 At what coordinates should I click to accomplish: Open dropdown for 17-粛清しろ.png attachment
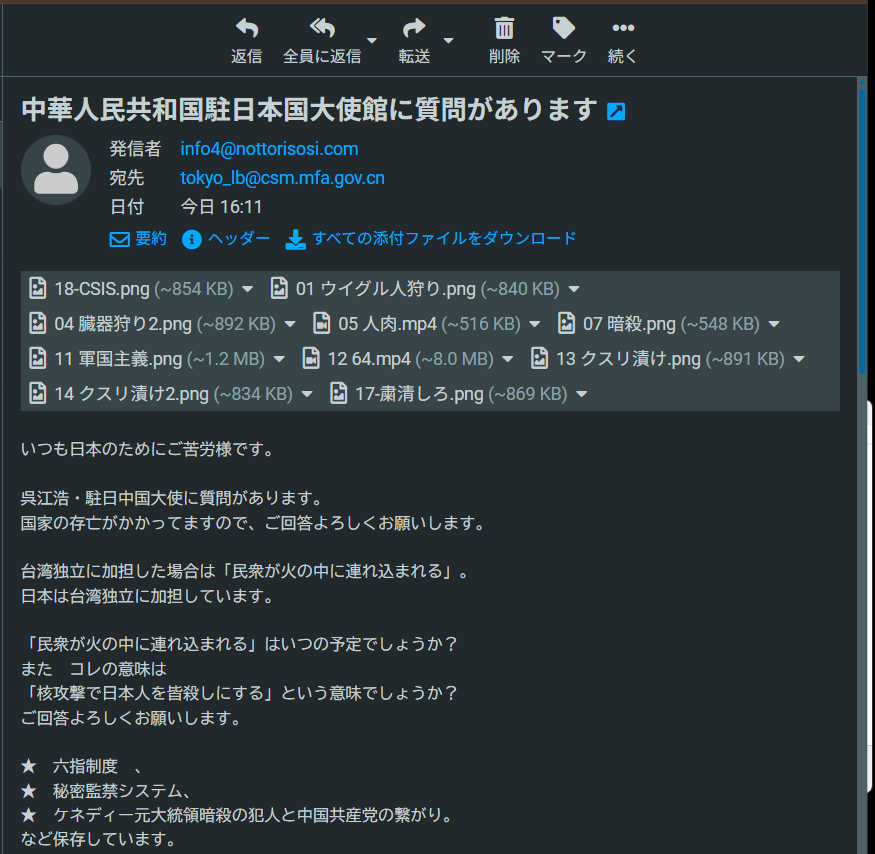[x=582, y=394]
